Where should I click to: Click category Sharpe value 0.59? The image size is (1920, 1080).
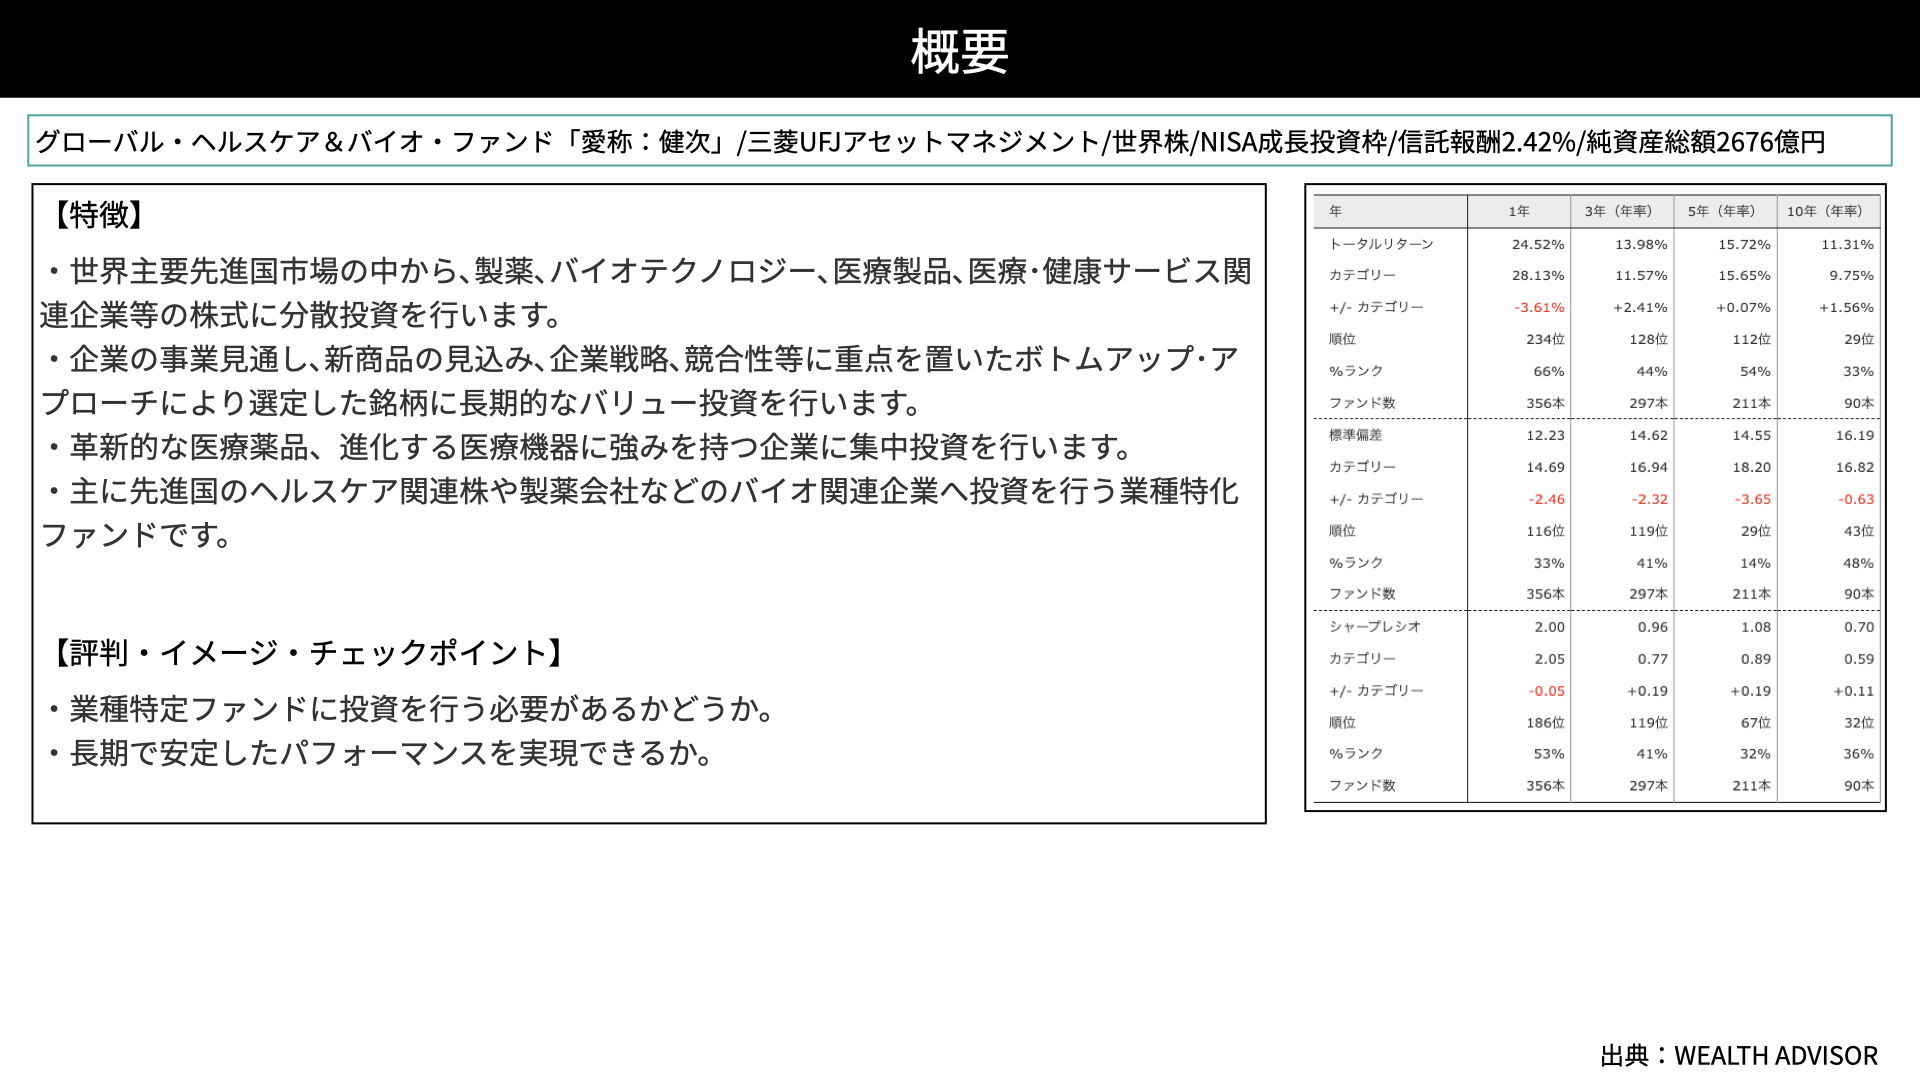1858,659
